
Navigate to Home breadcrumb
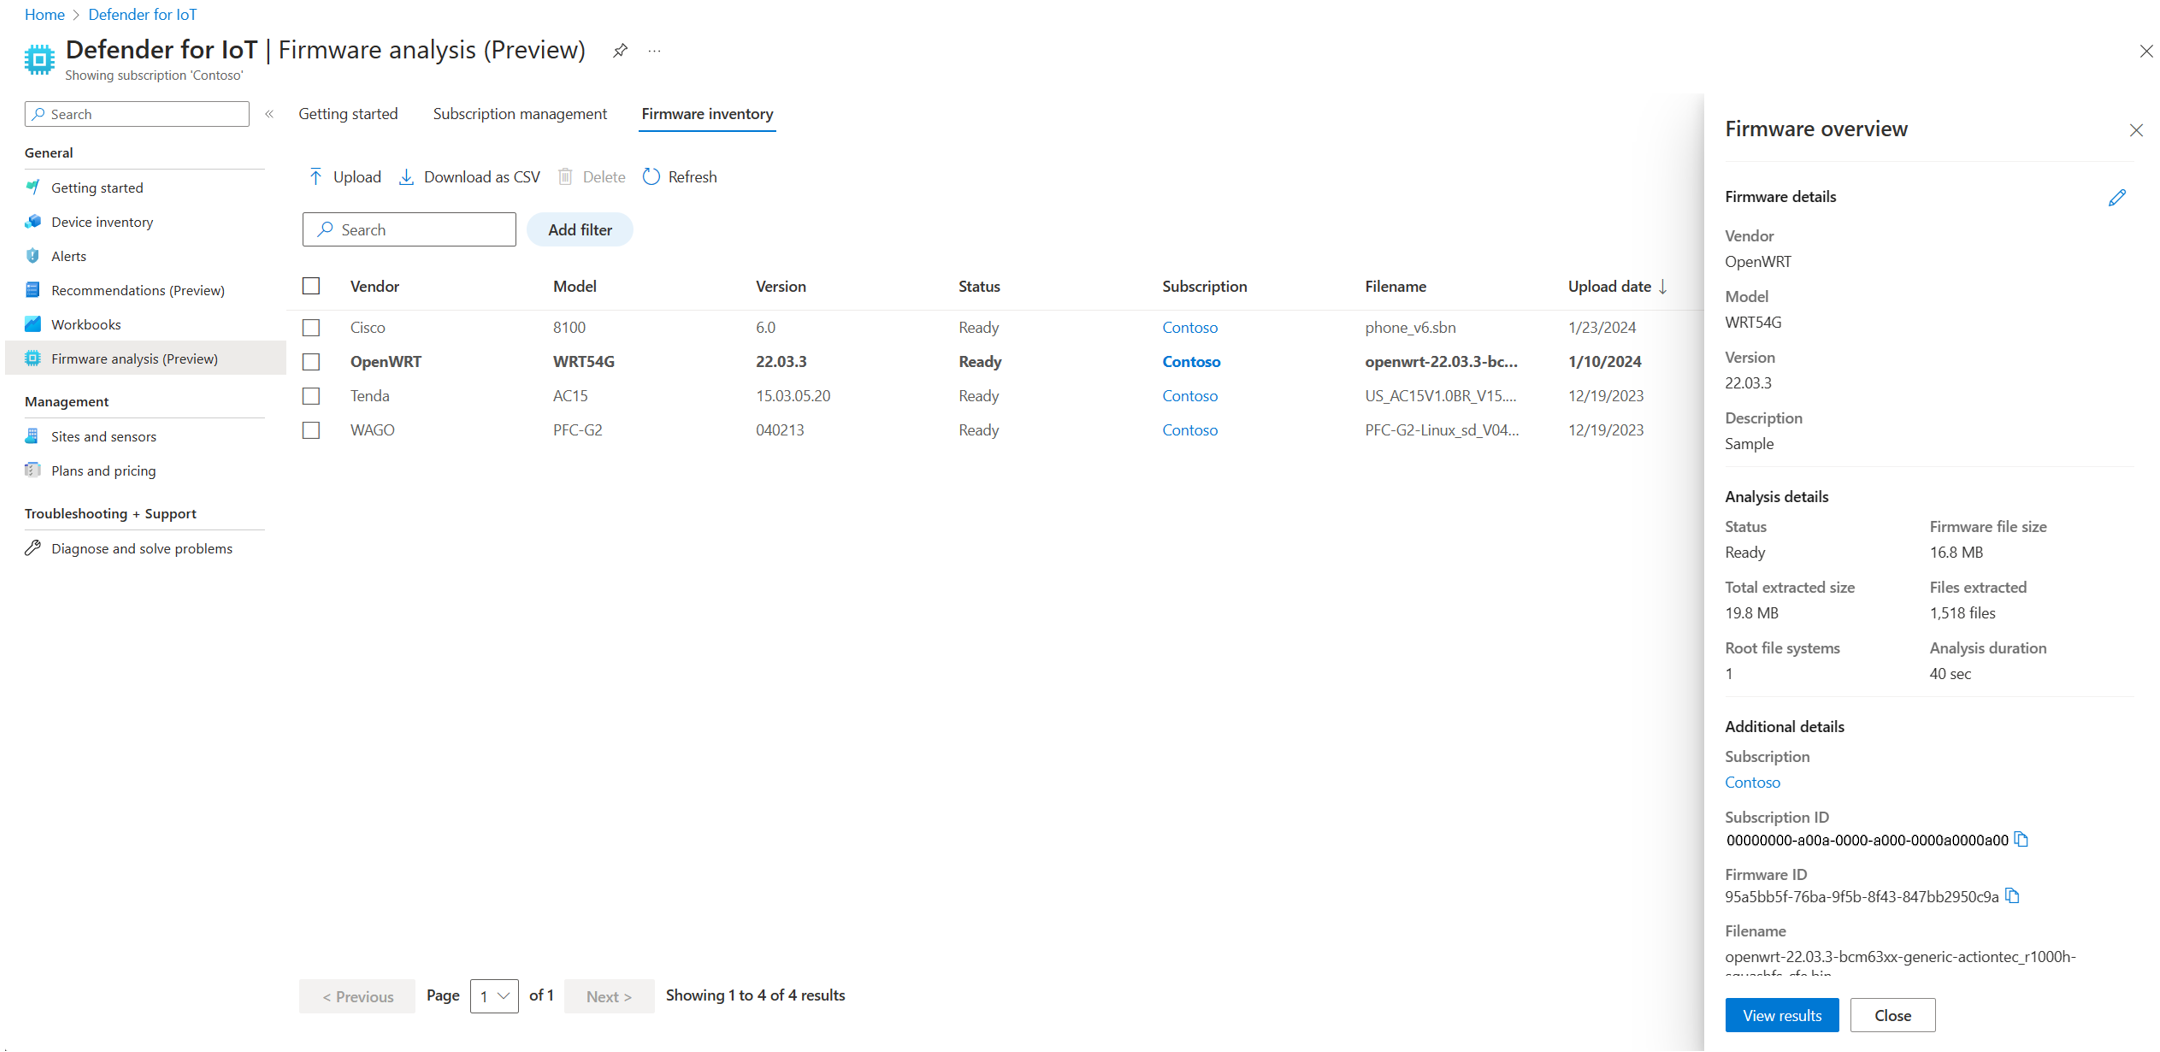(44, 14)
